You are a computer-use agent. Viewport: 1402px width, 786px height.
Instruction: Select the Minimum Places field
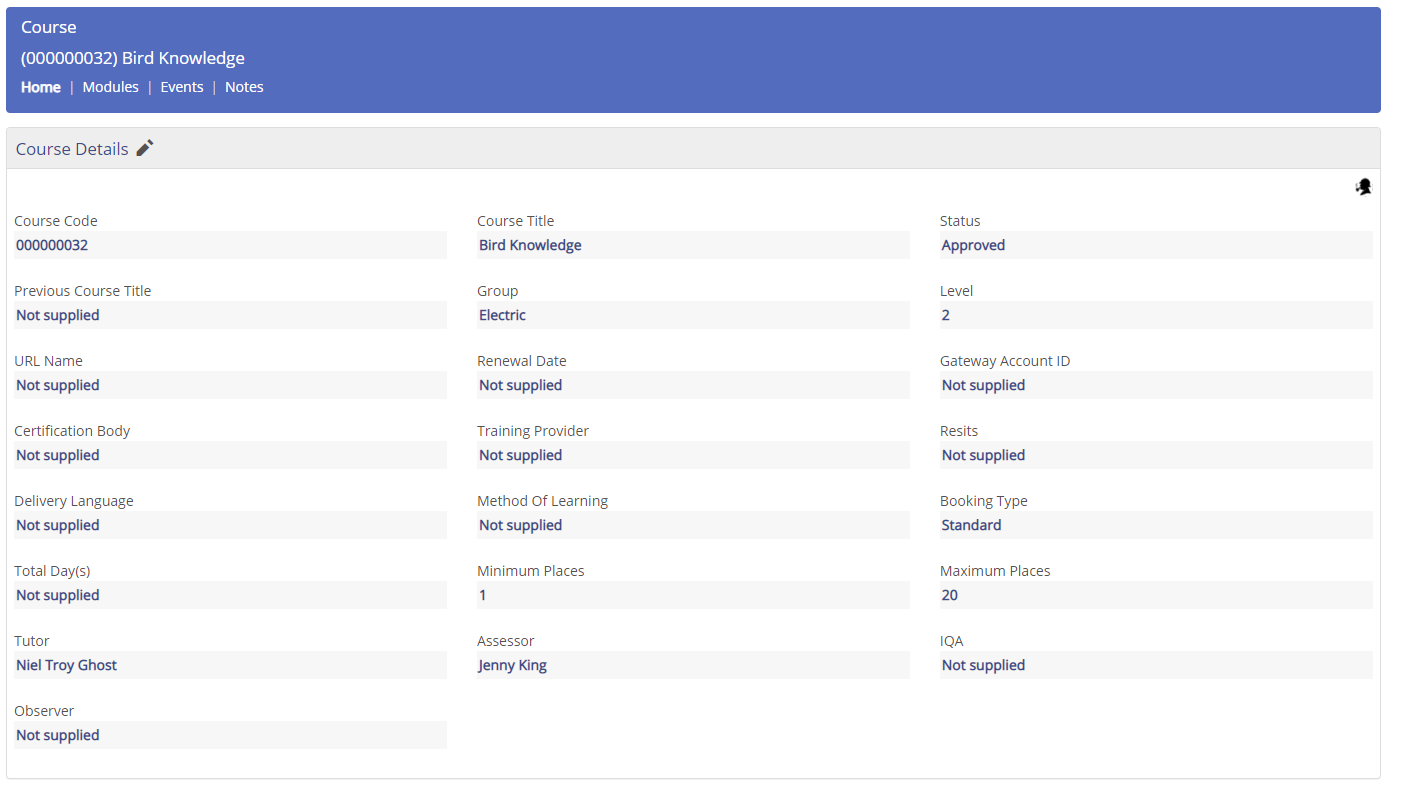[694, 595]
